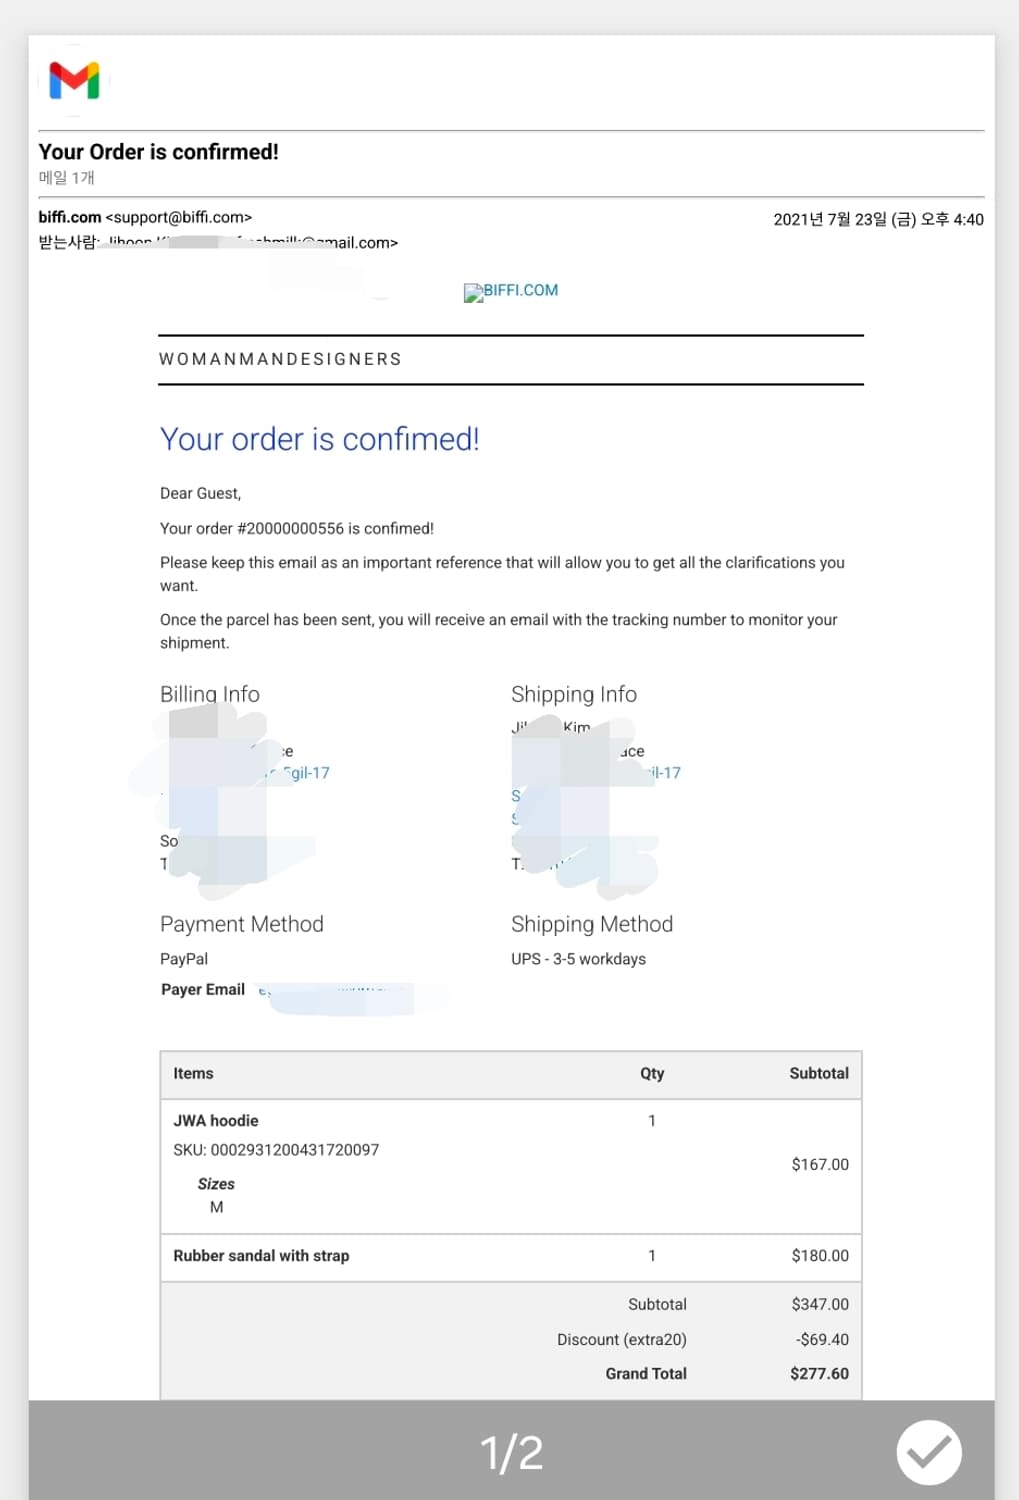The image size is (1019, 1500).
Task: Click the Rubber sandal with strap item
Action: pos(261,1256)
